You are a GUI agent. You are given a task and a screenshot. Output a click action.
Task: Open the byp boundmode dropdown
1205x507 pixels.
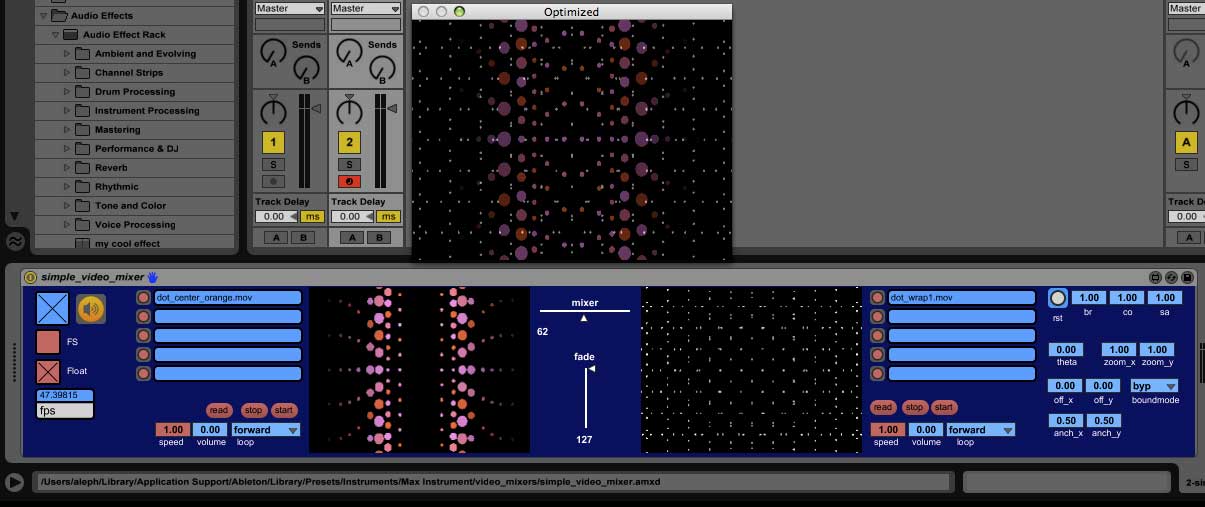1154,386
